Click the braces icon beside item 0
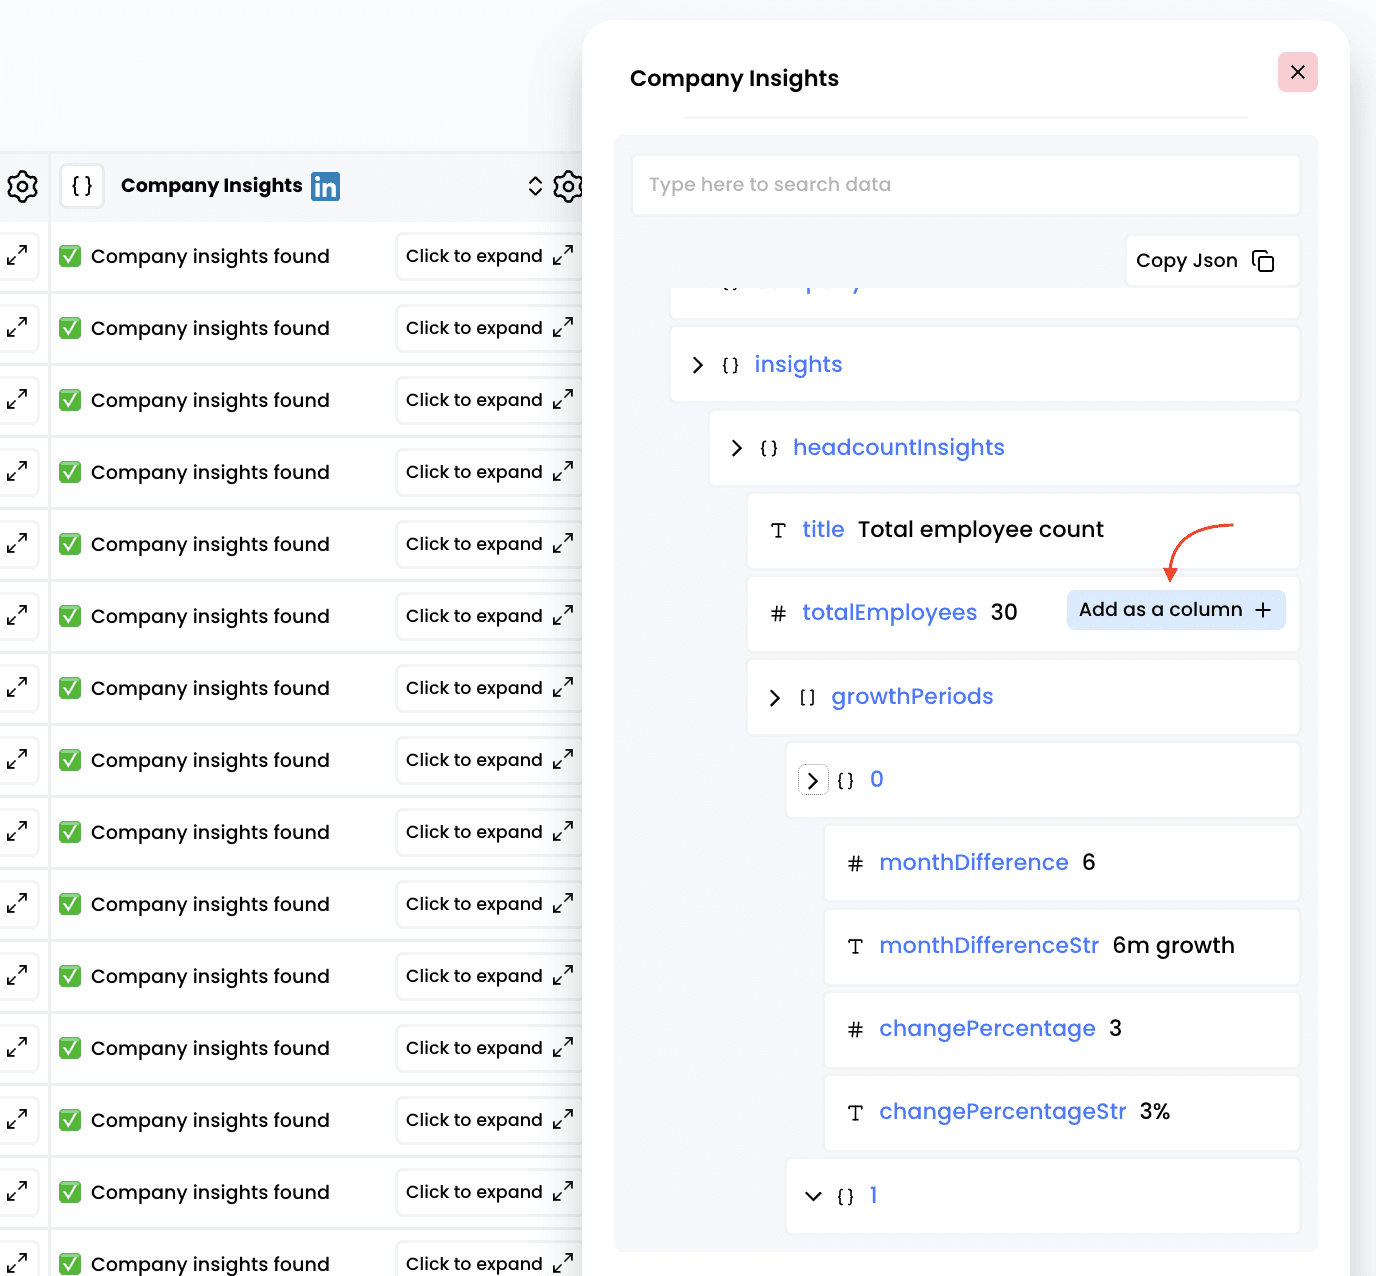This screenshot has height=1276, width=1376. pyautogui.click(x=846, y=781)
